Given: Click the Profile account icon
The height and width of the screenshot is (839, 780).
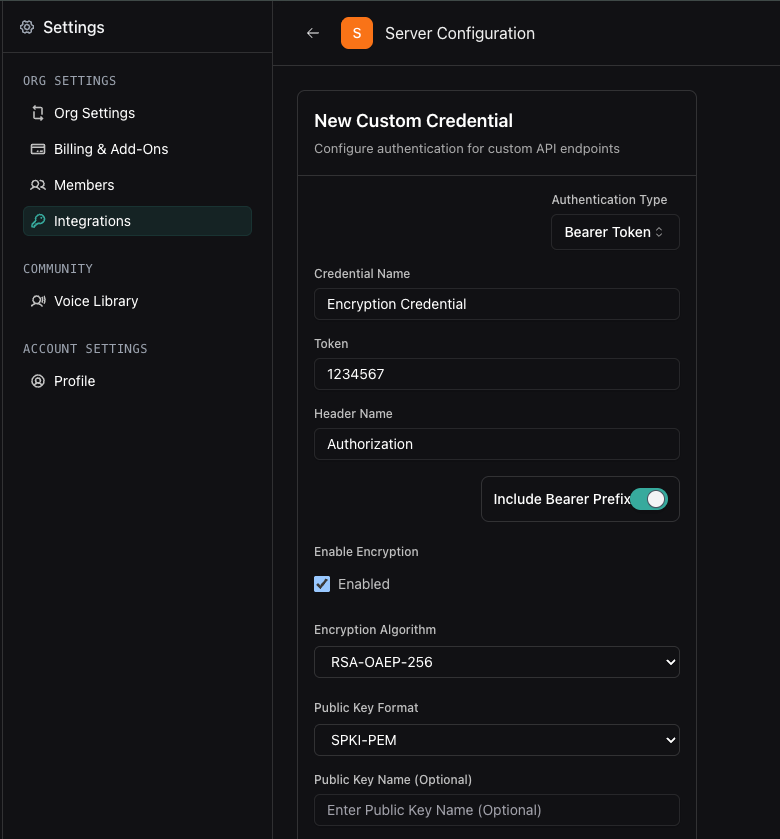Looking at the screenshot, I should [36, 381].
